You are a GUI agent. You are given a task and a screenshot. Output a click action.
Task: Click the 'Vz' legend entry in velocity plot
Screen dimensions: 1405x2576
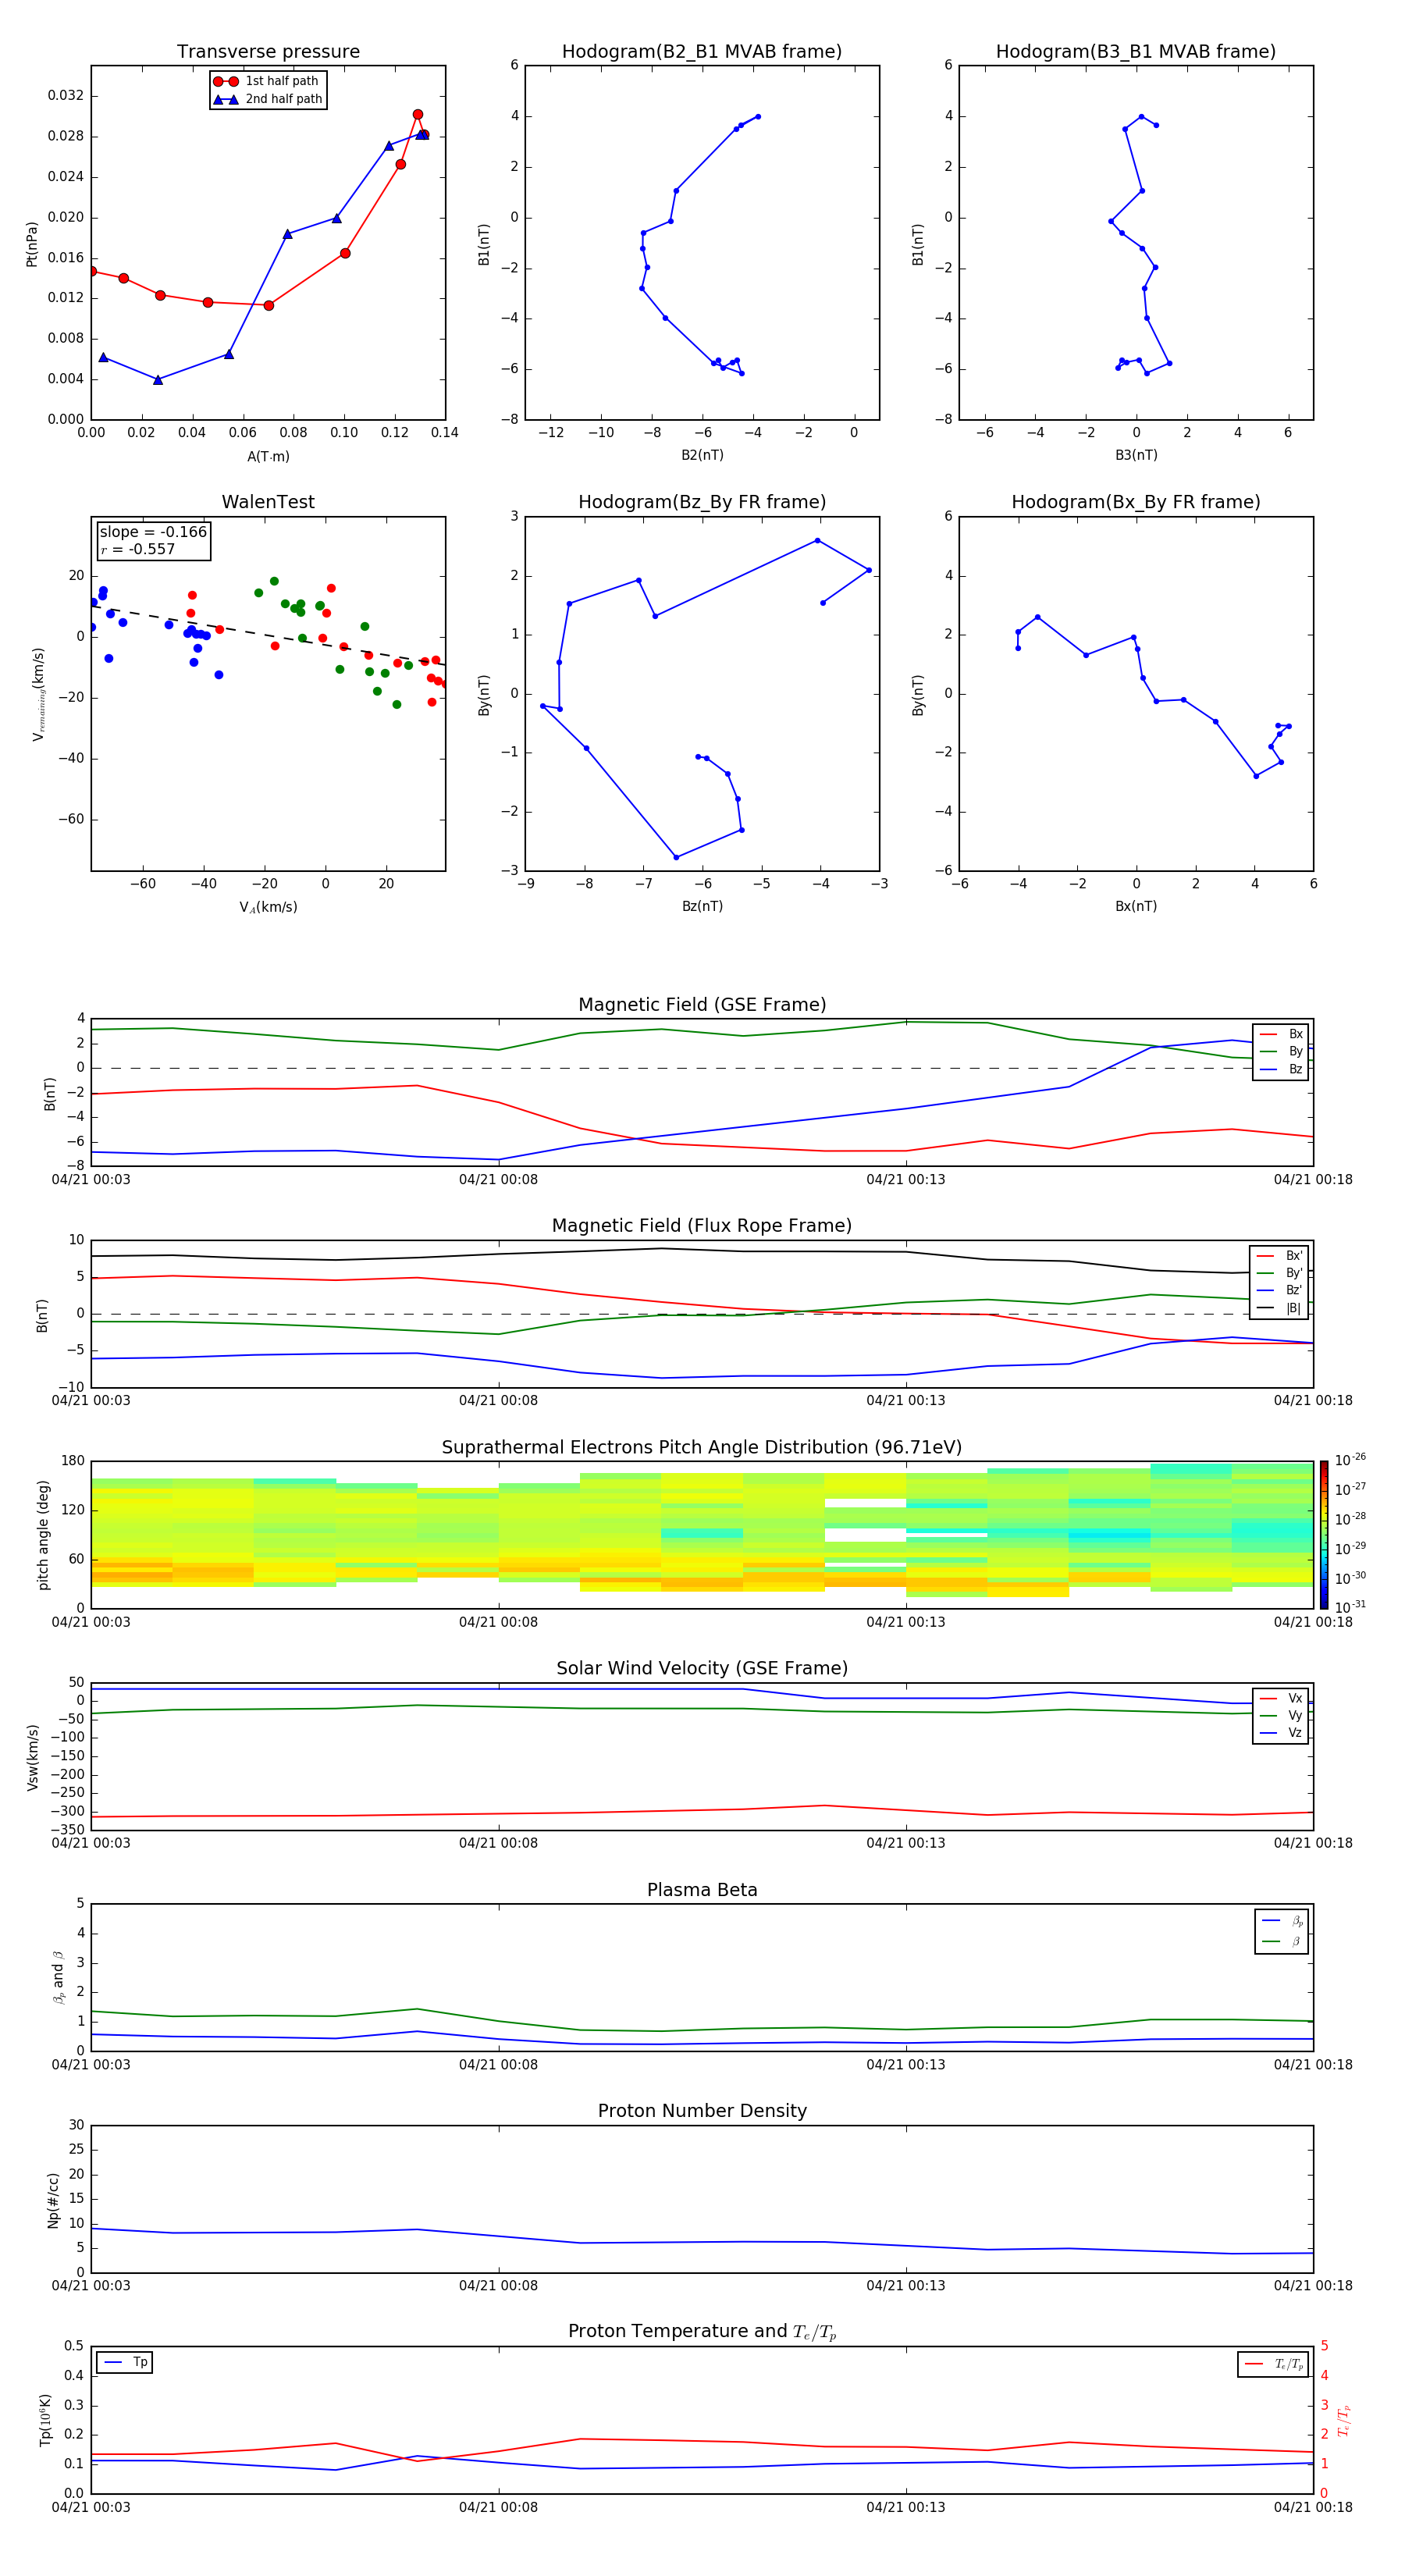pos(1281,1733)
